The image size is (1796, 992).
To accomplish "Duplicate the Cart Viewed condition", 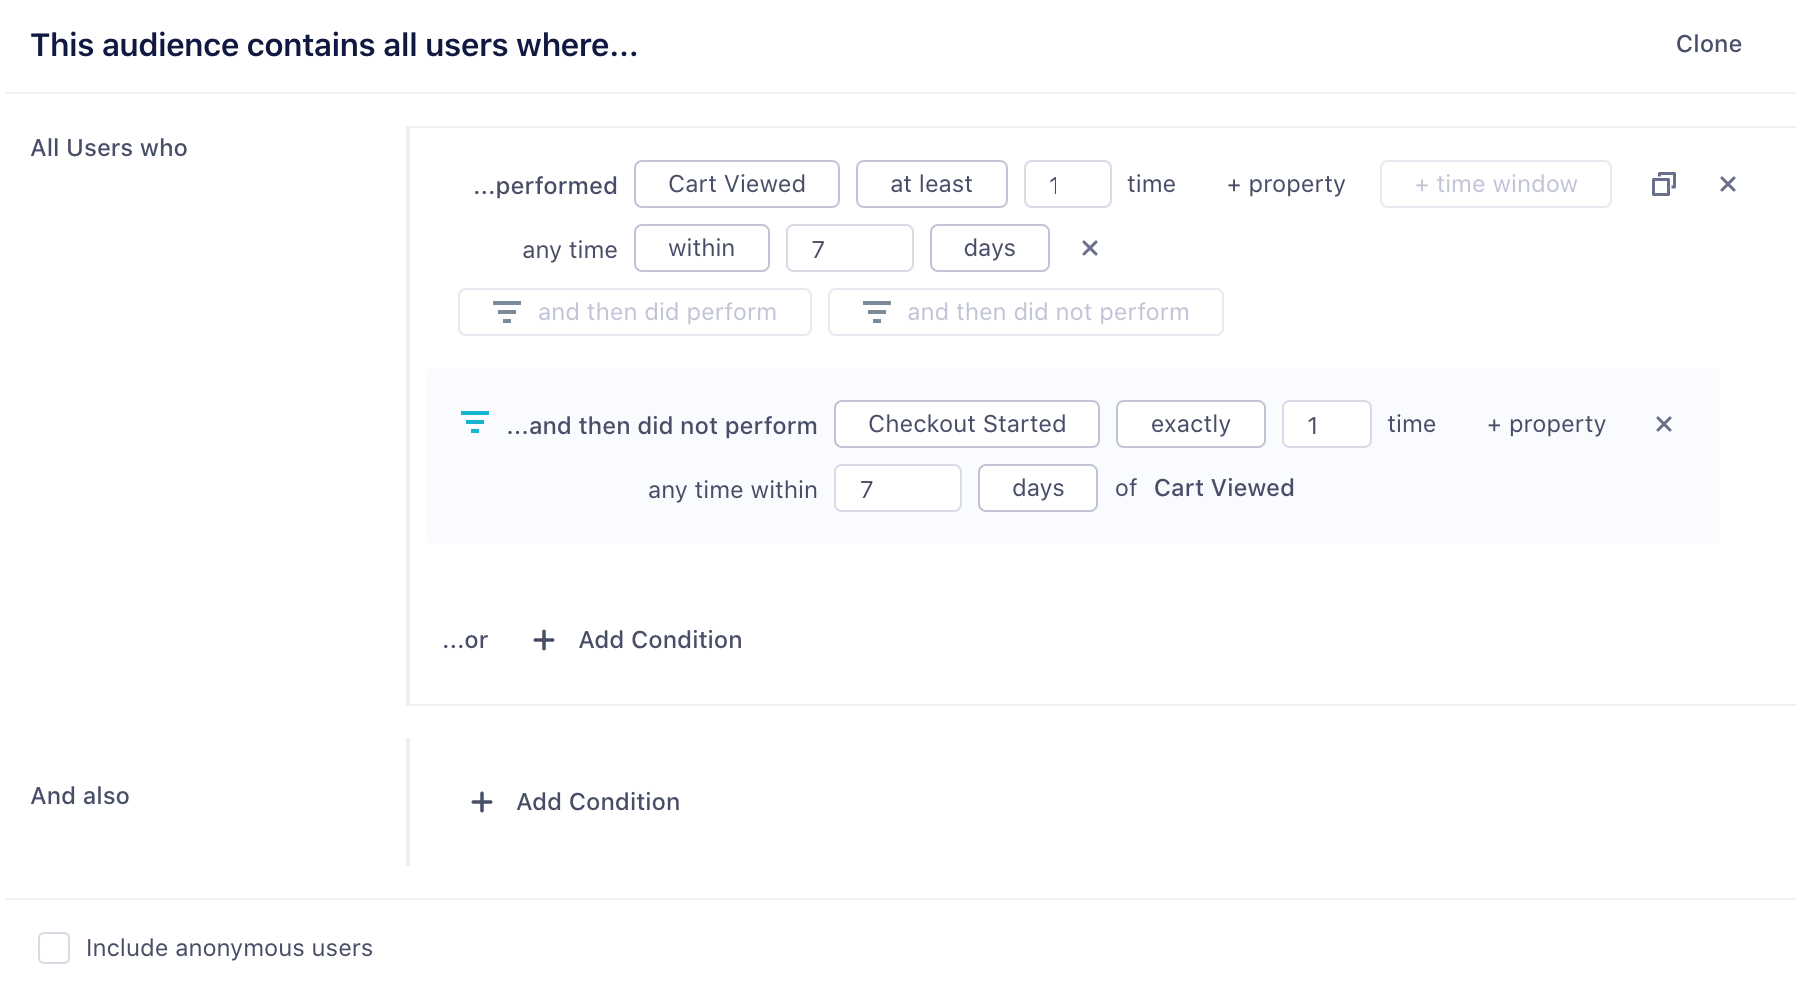I will 1663,184.
